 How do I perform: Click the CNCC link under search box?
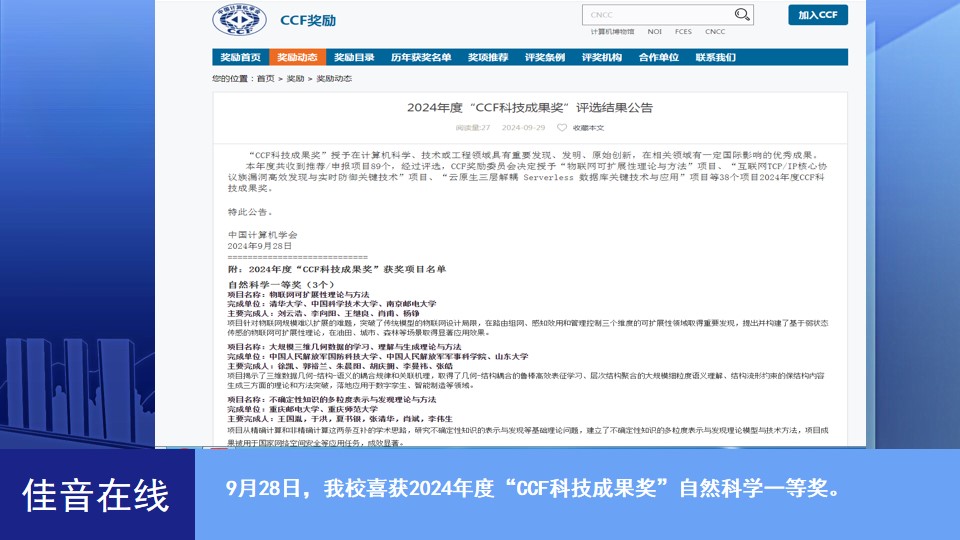715,32
